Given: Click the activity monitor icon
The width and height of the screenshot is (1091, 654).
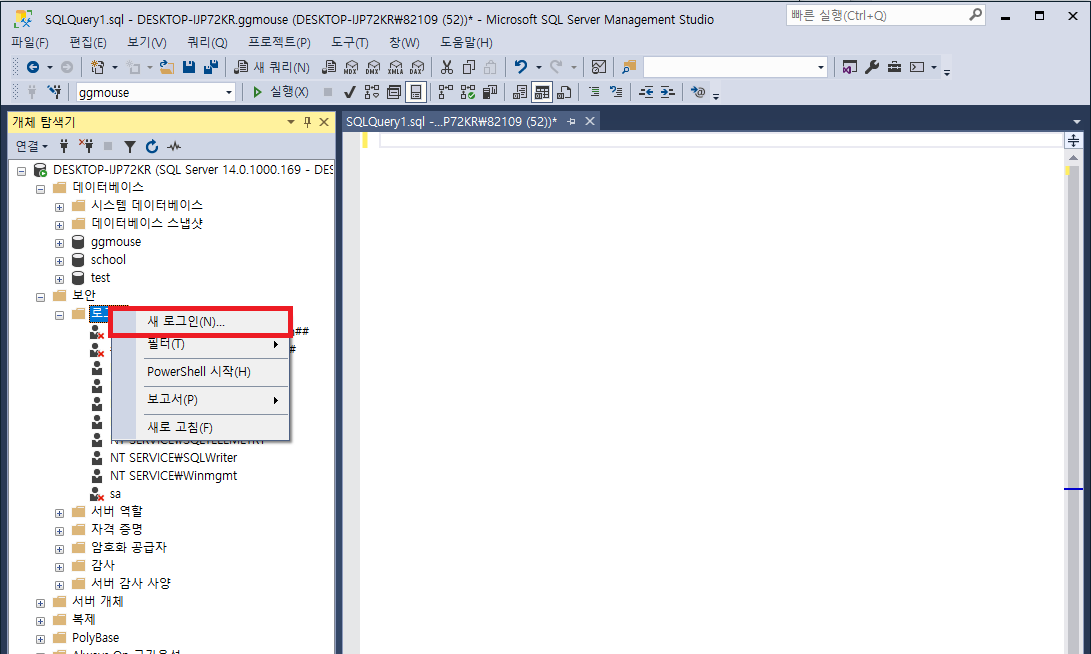Looking at the screenshot, I should coord(598,67).
